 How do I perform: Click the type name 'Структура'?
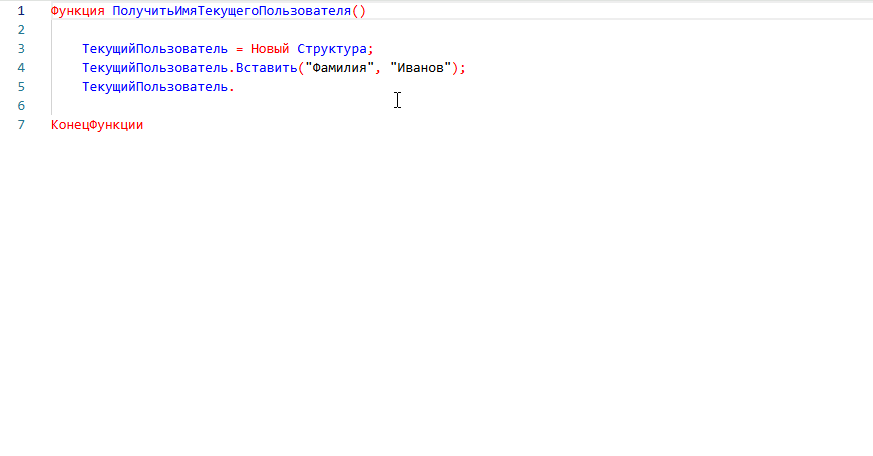click(332, 49)
